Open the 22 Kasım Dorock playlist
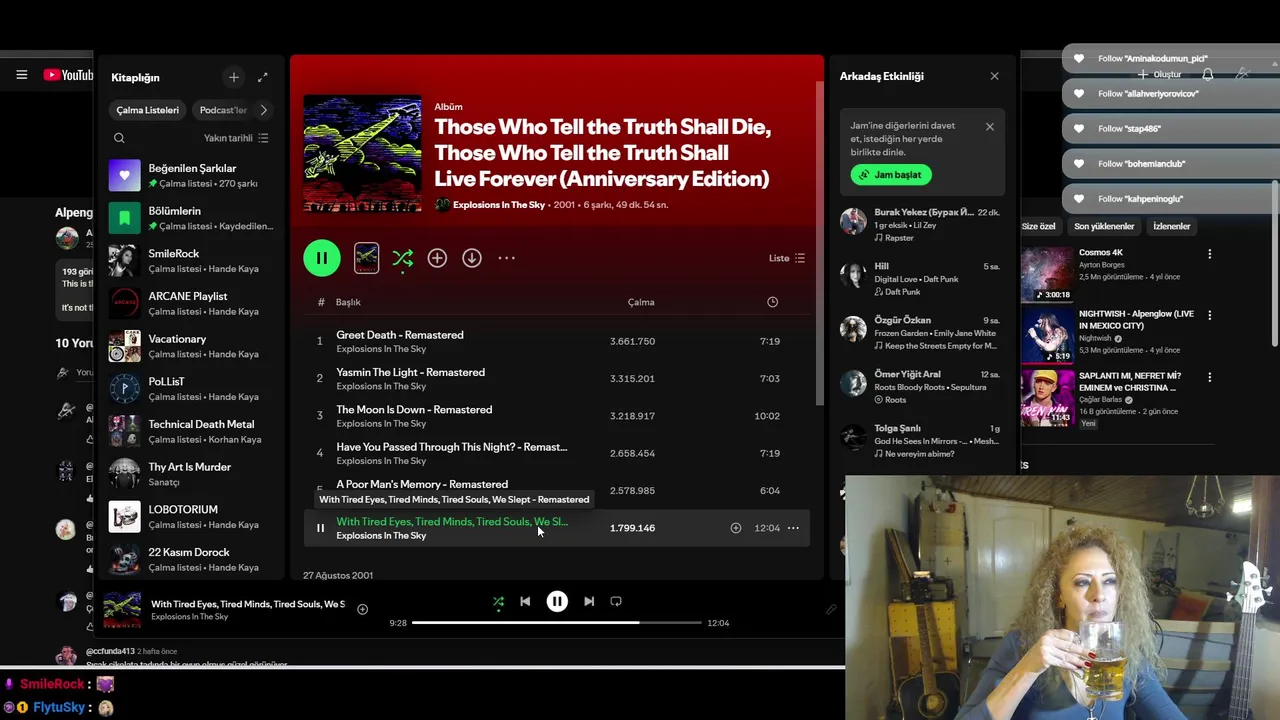The image size is (1280, 720). tap(191, 559)
